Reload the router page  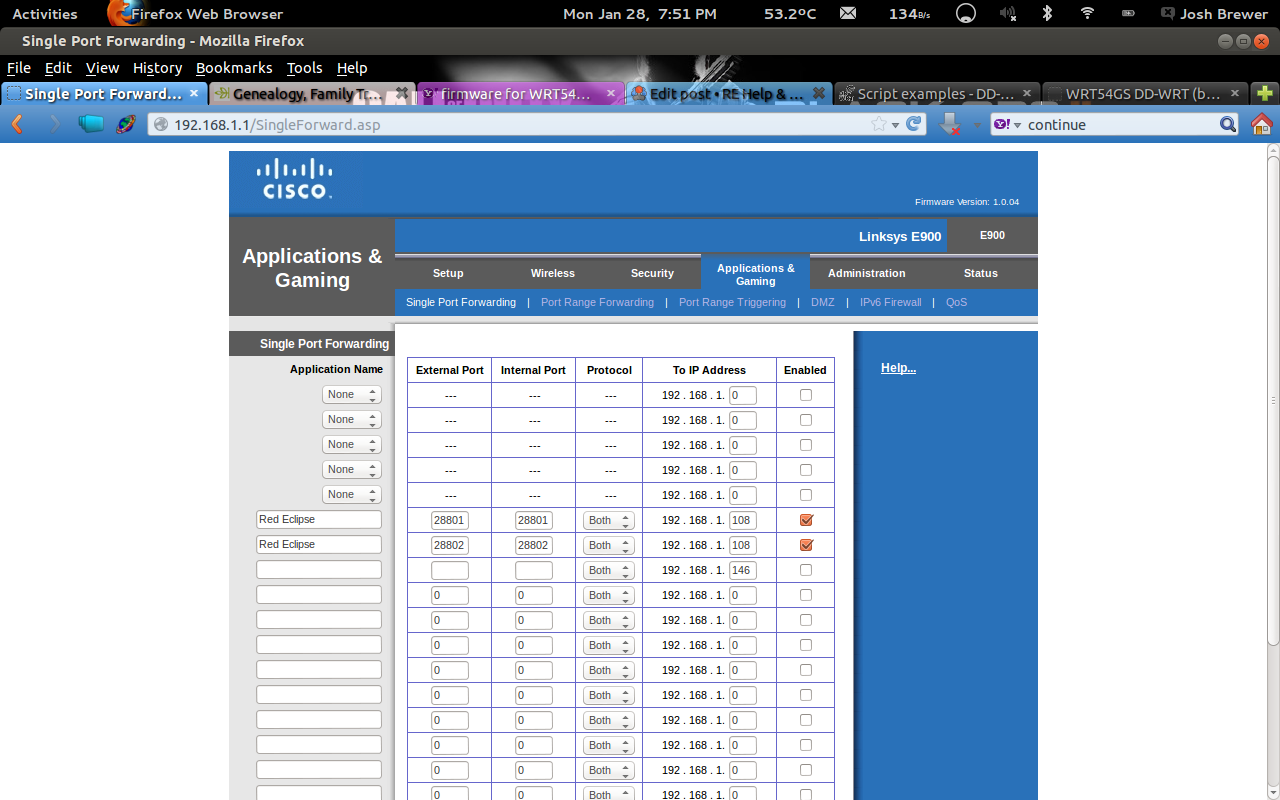point(914,124)
